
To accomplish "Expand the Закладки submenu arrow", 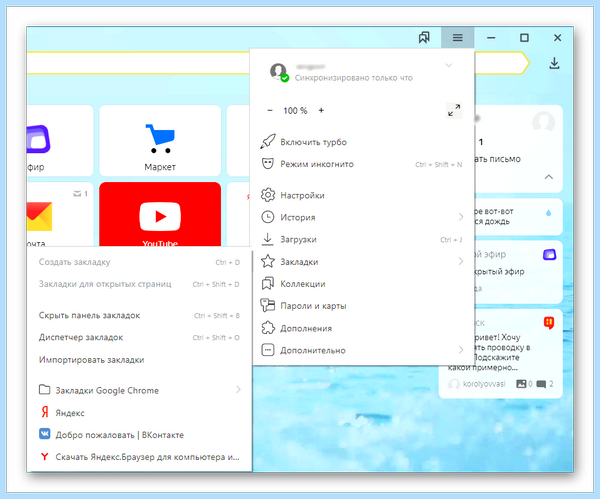I will (x=461, y=261).
